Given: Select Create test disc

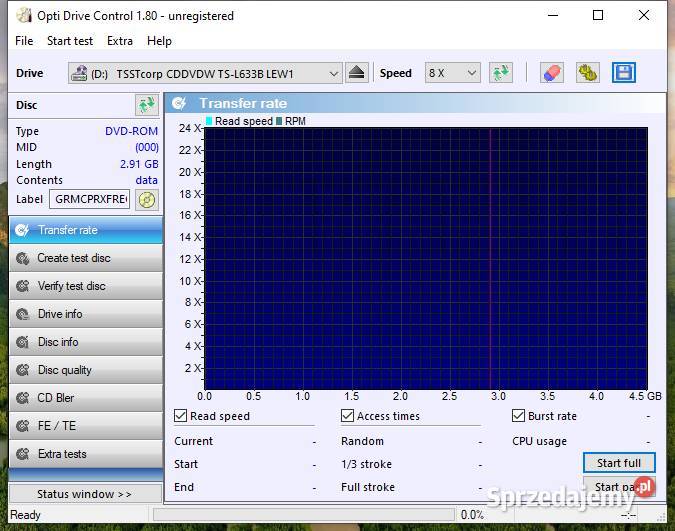Looking at the screenshot, I should (86, 258).
